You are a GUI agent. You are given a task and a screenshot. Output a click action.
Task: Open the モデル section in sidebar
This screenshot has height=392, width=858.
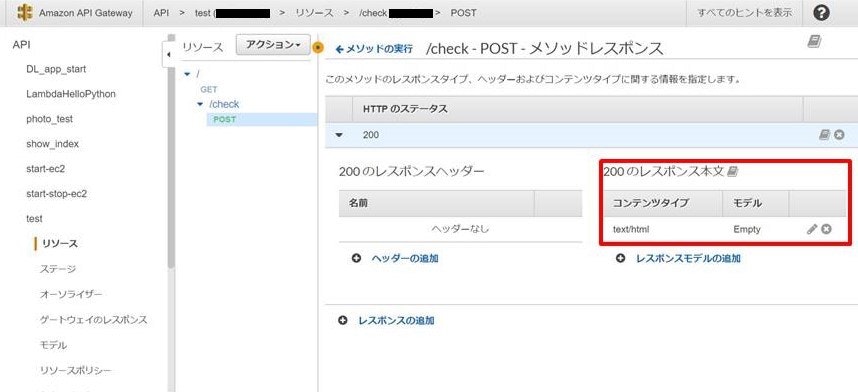tap(54, 345)
